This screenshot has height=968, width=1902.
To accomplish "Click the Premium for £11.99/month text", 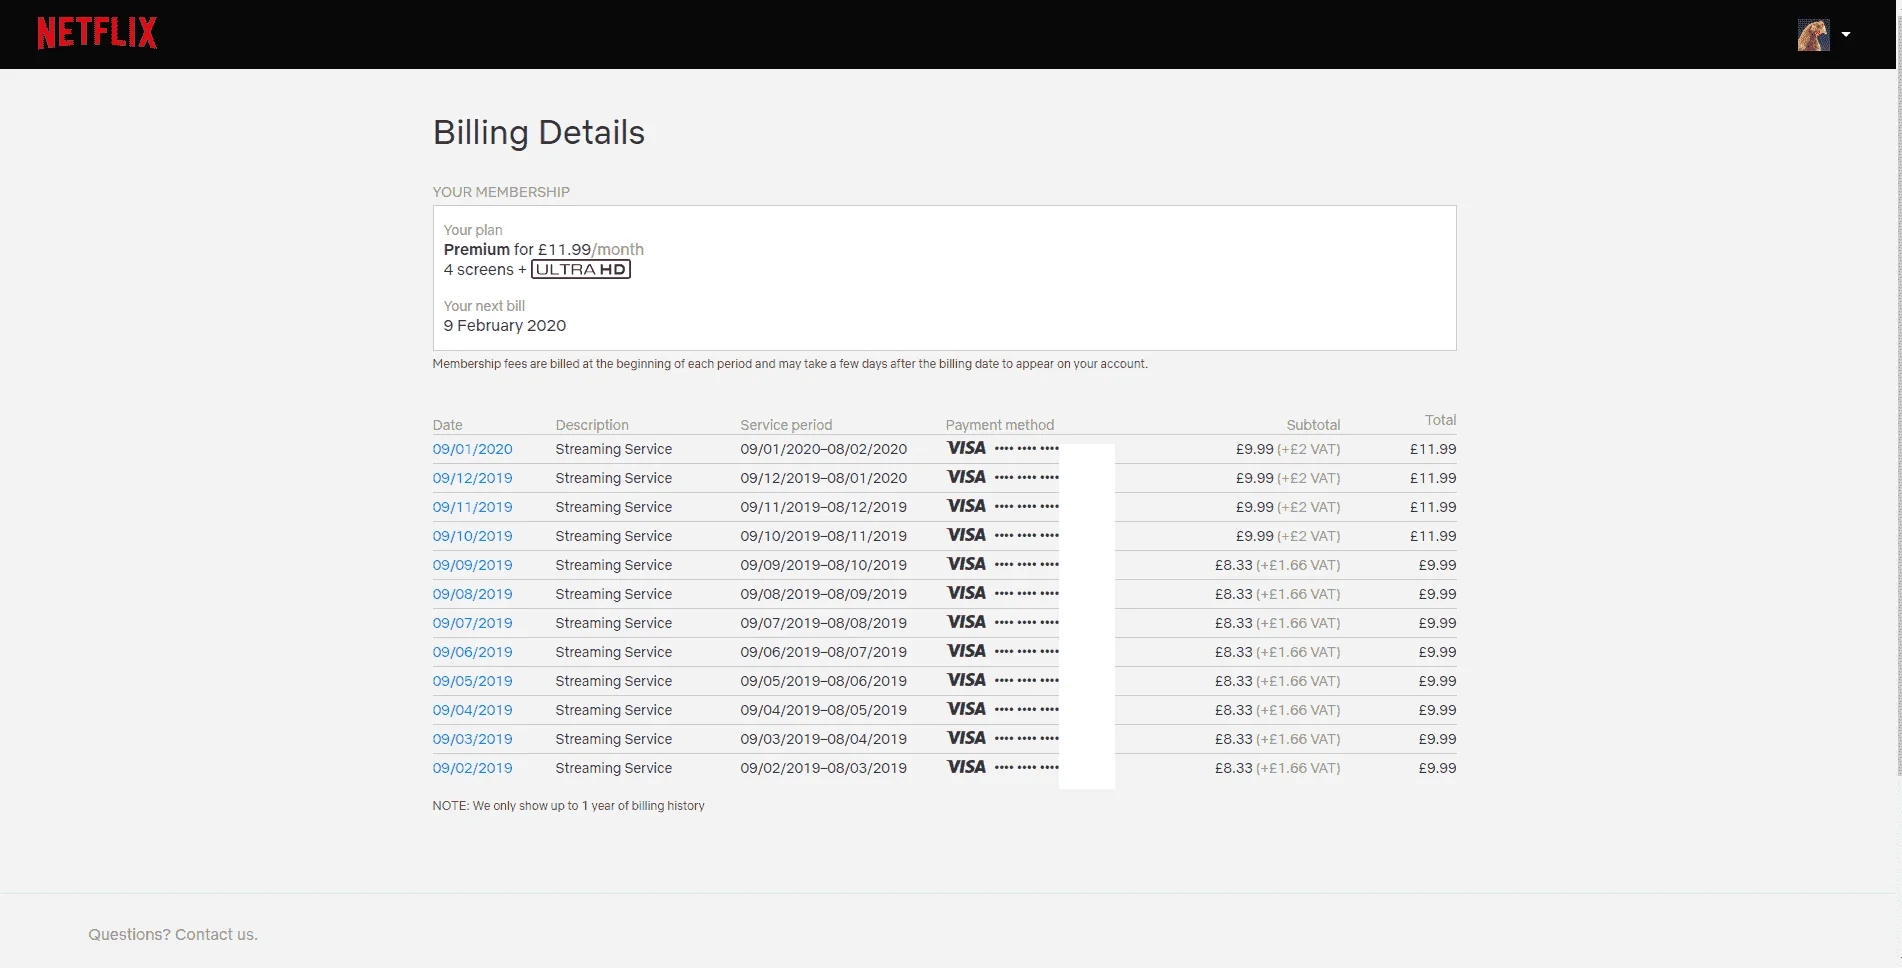I will [544, 249].
